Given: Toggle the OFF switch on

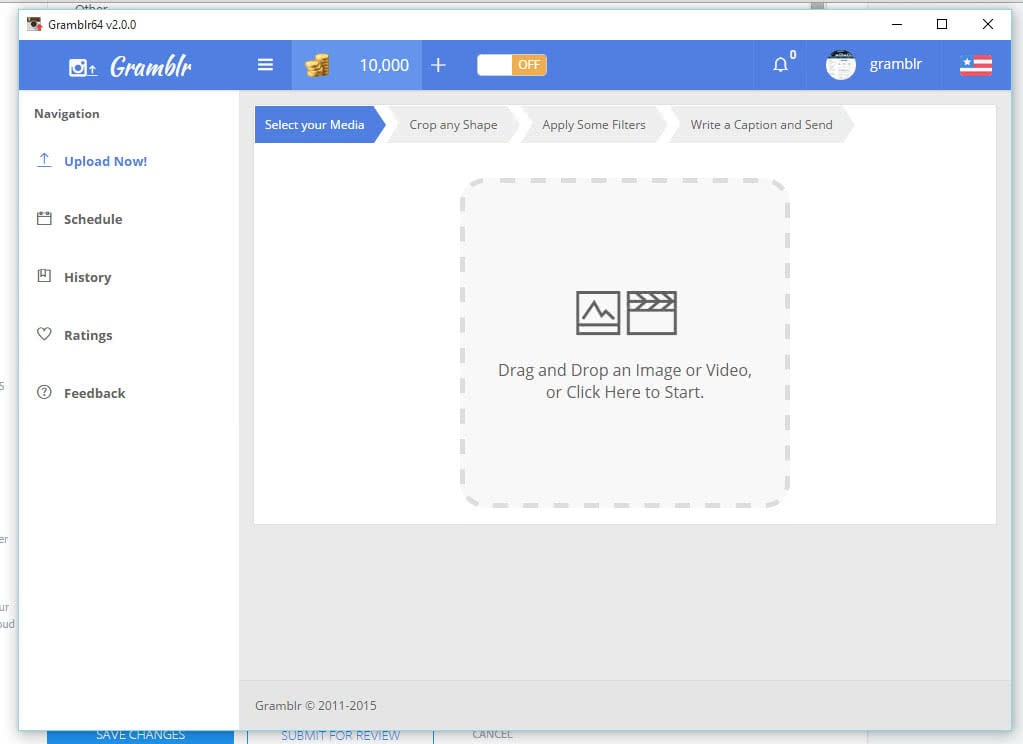Looking at the screenshot, I should [x=511, y=65].
